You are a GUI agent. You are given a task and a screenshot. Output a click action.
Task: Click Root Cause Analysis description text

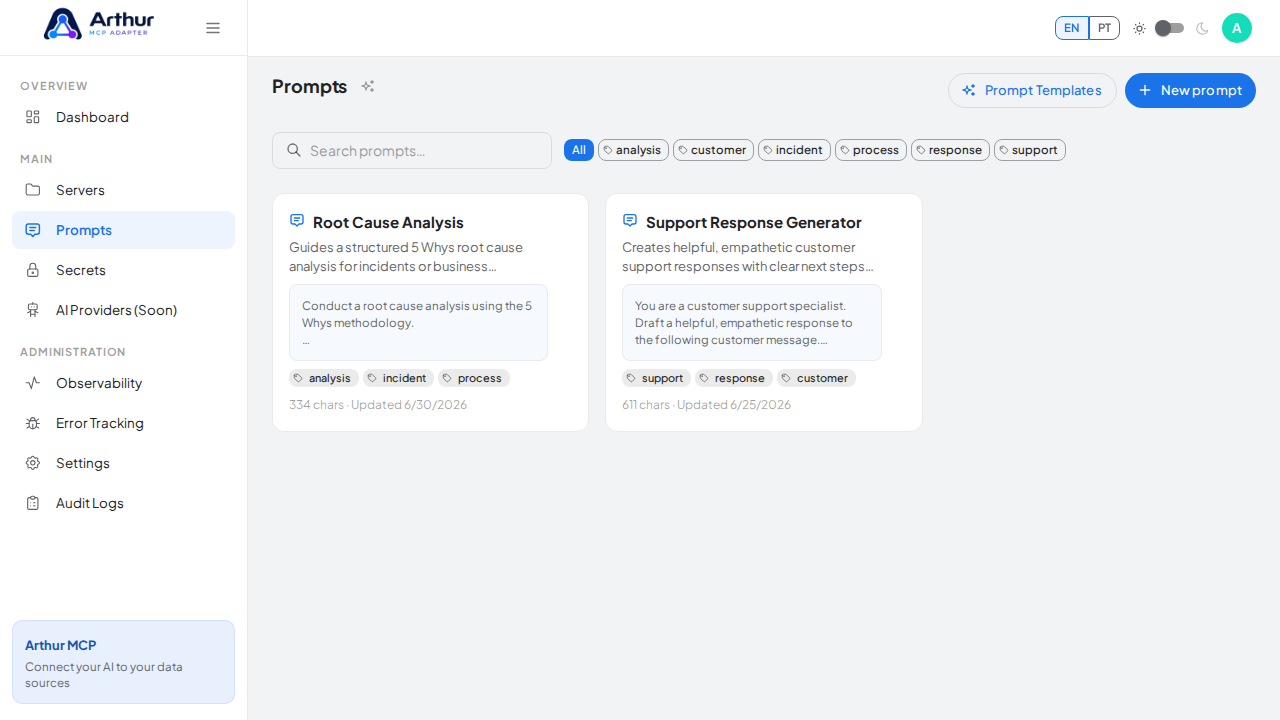pos(406,257)
